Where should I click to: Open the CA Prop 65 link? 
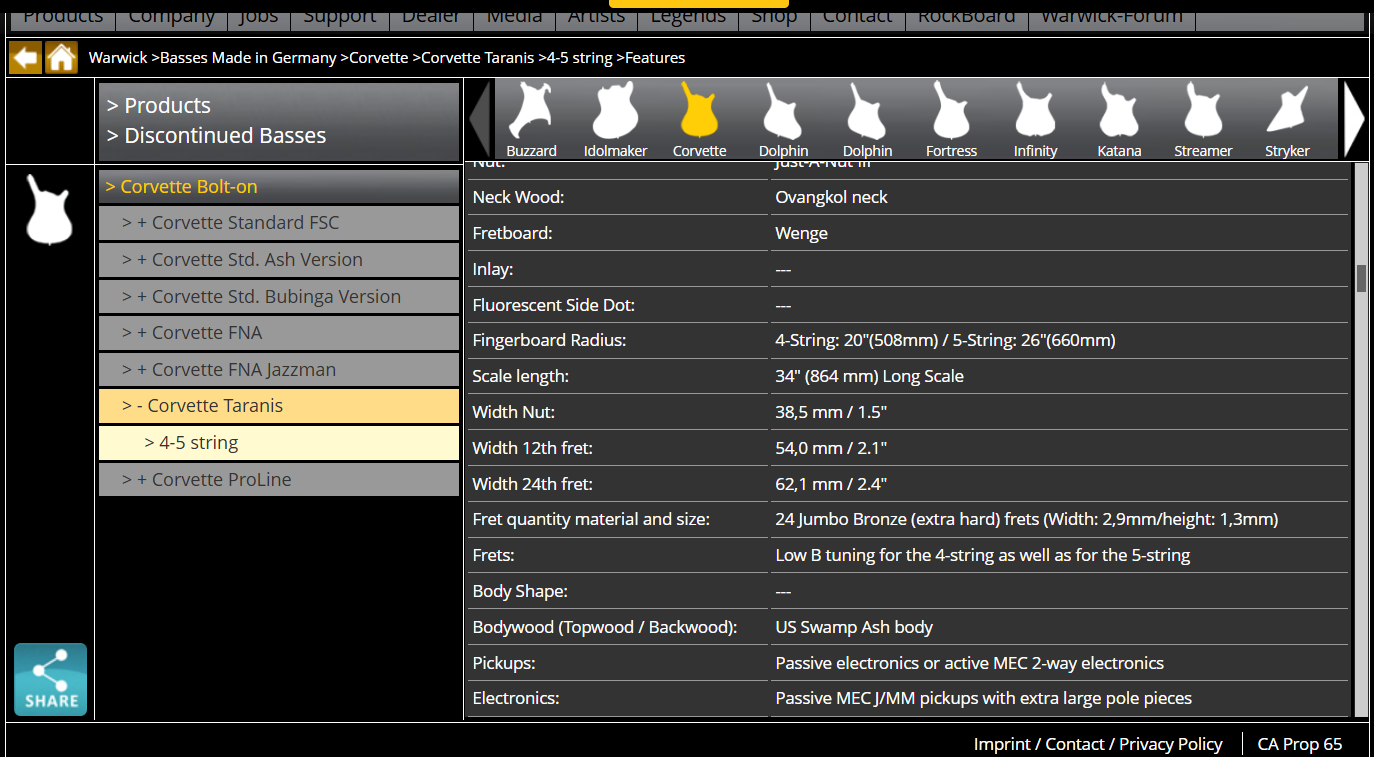tap(1300, 744)
